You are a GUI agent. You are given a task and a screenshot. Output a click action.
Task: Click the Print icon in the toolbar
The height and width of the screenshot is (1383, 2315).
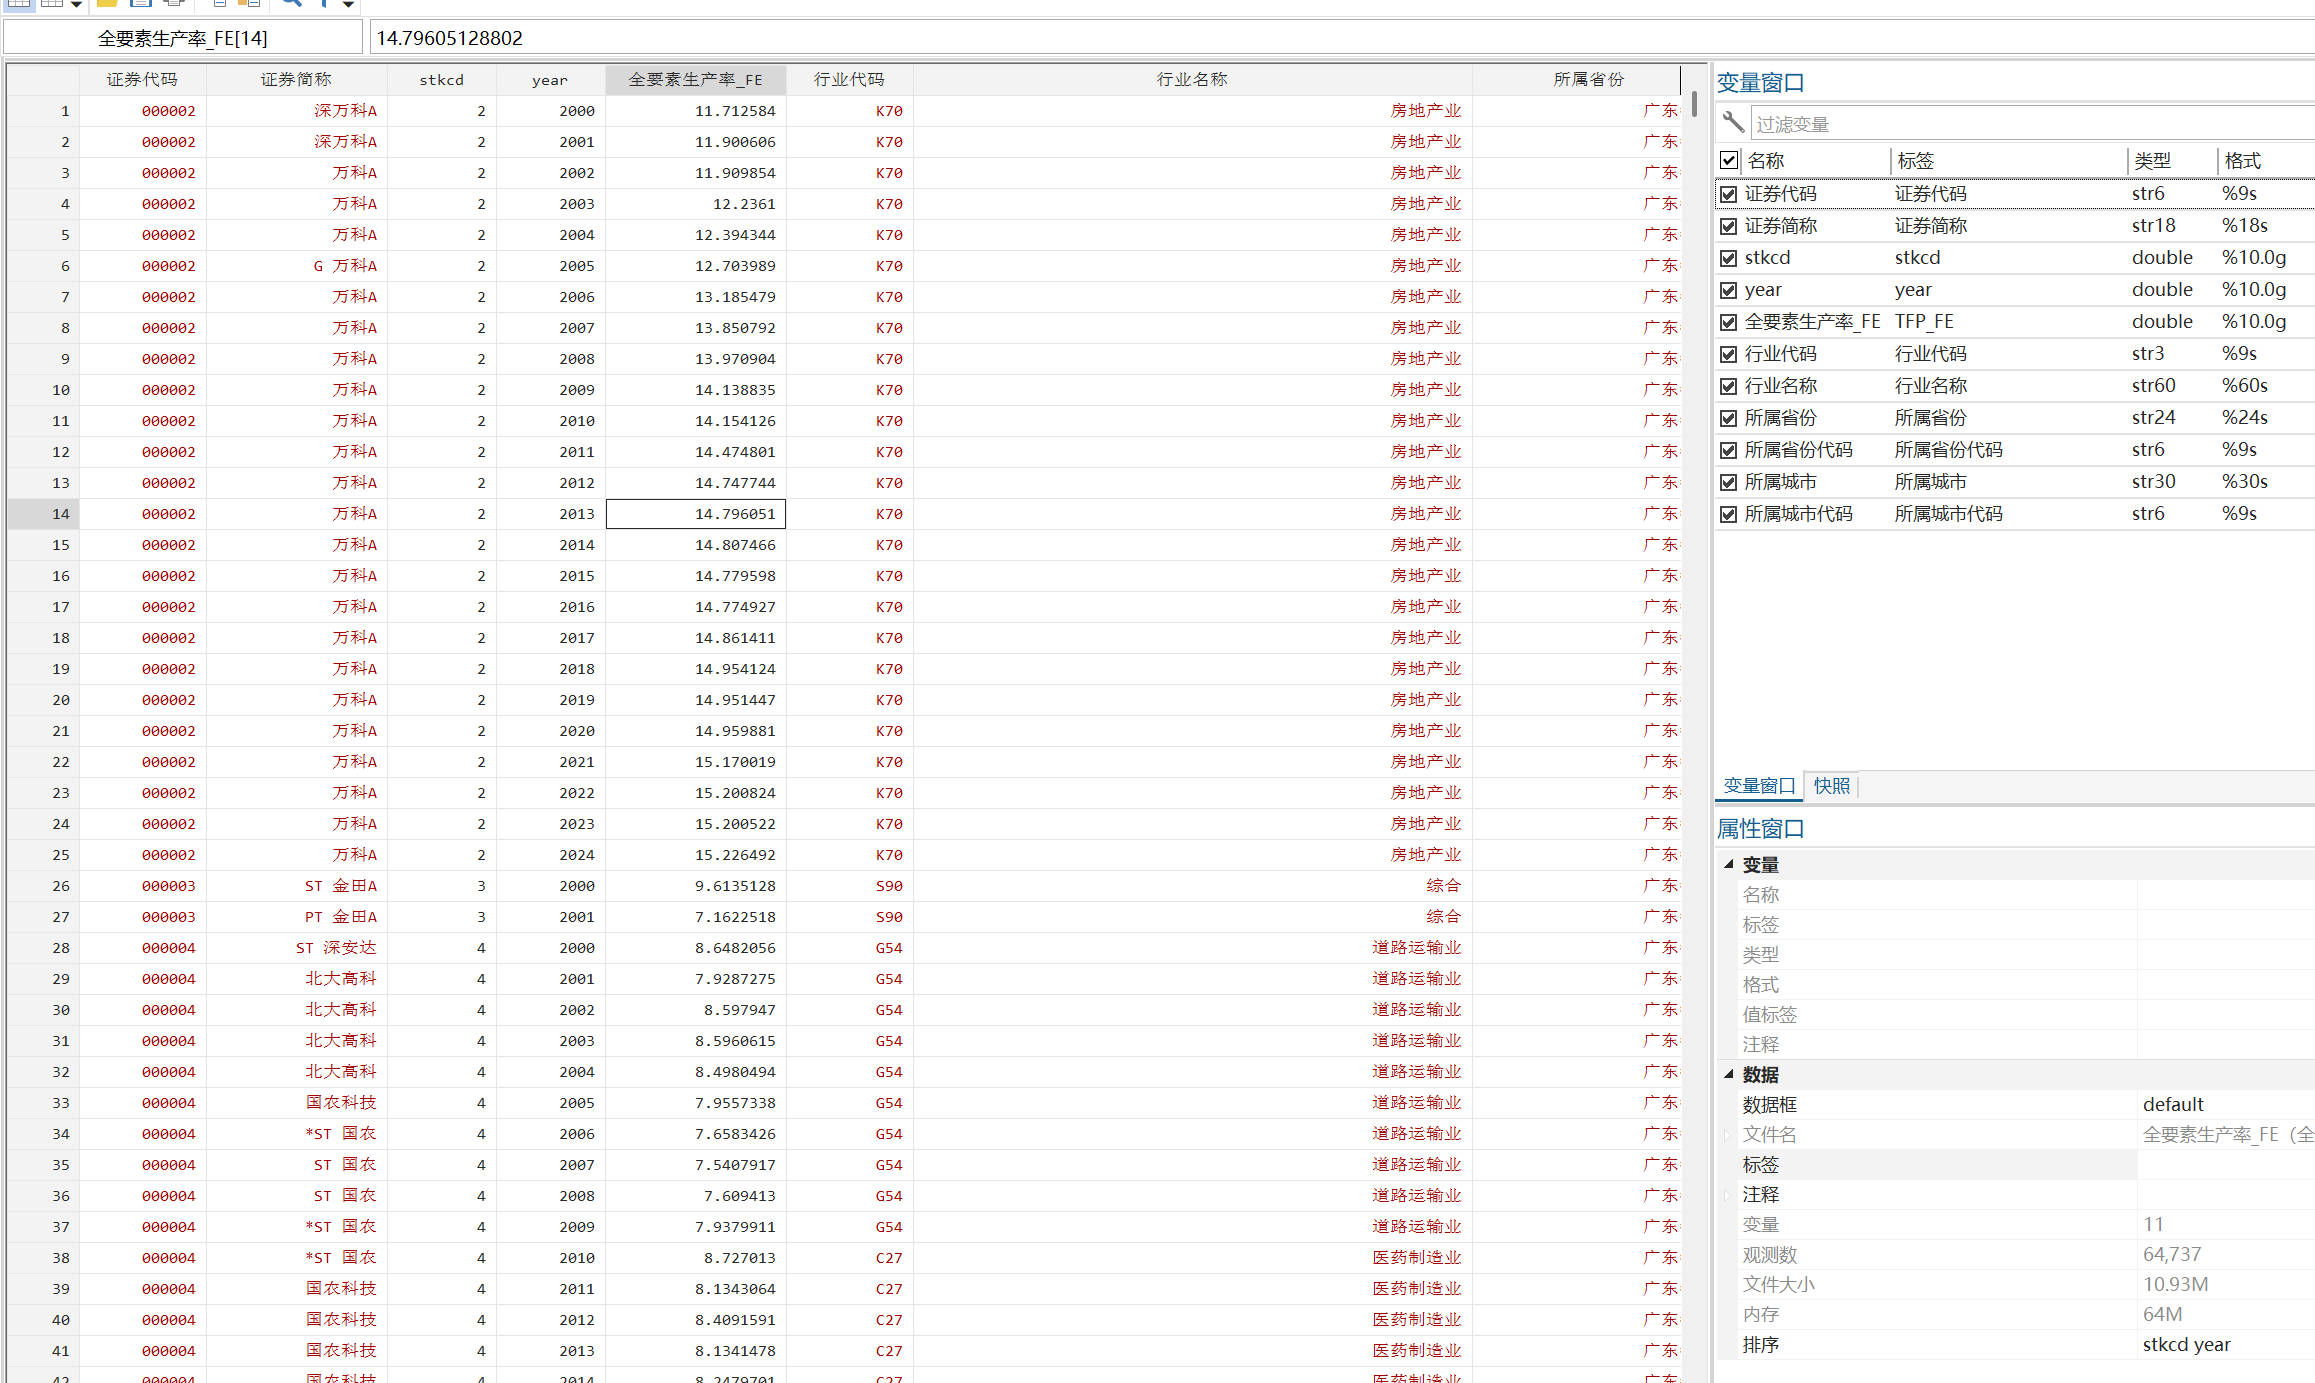point(174,3)
